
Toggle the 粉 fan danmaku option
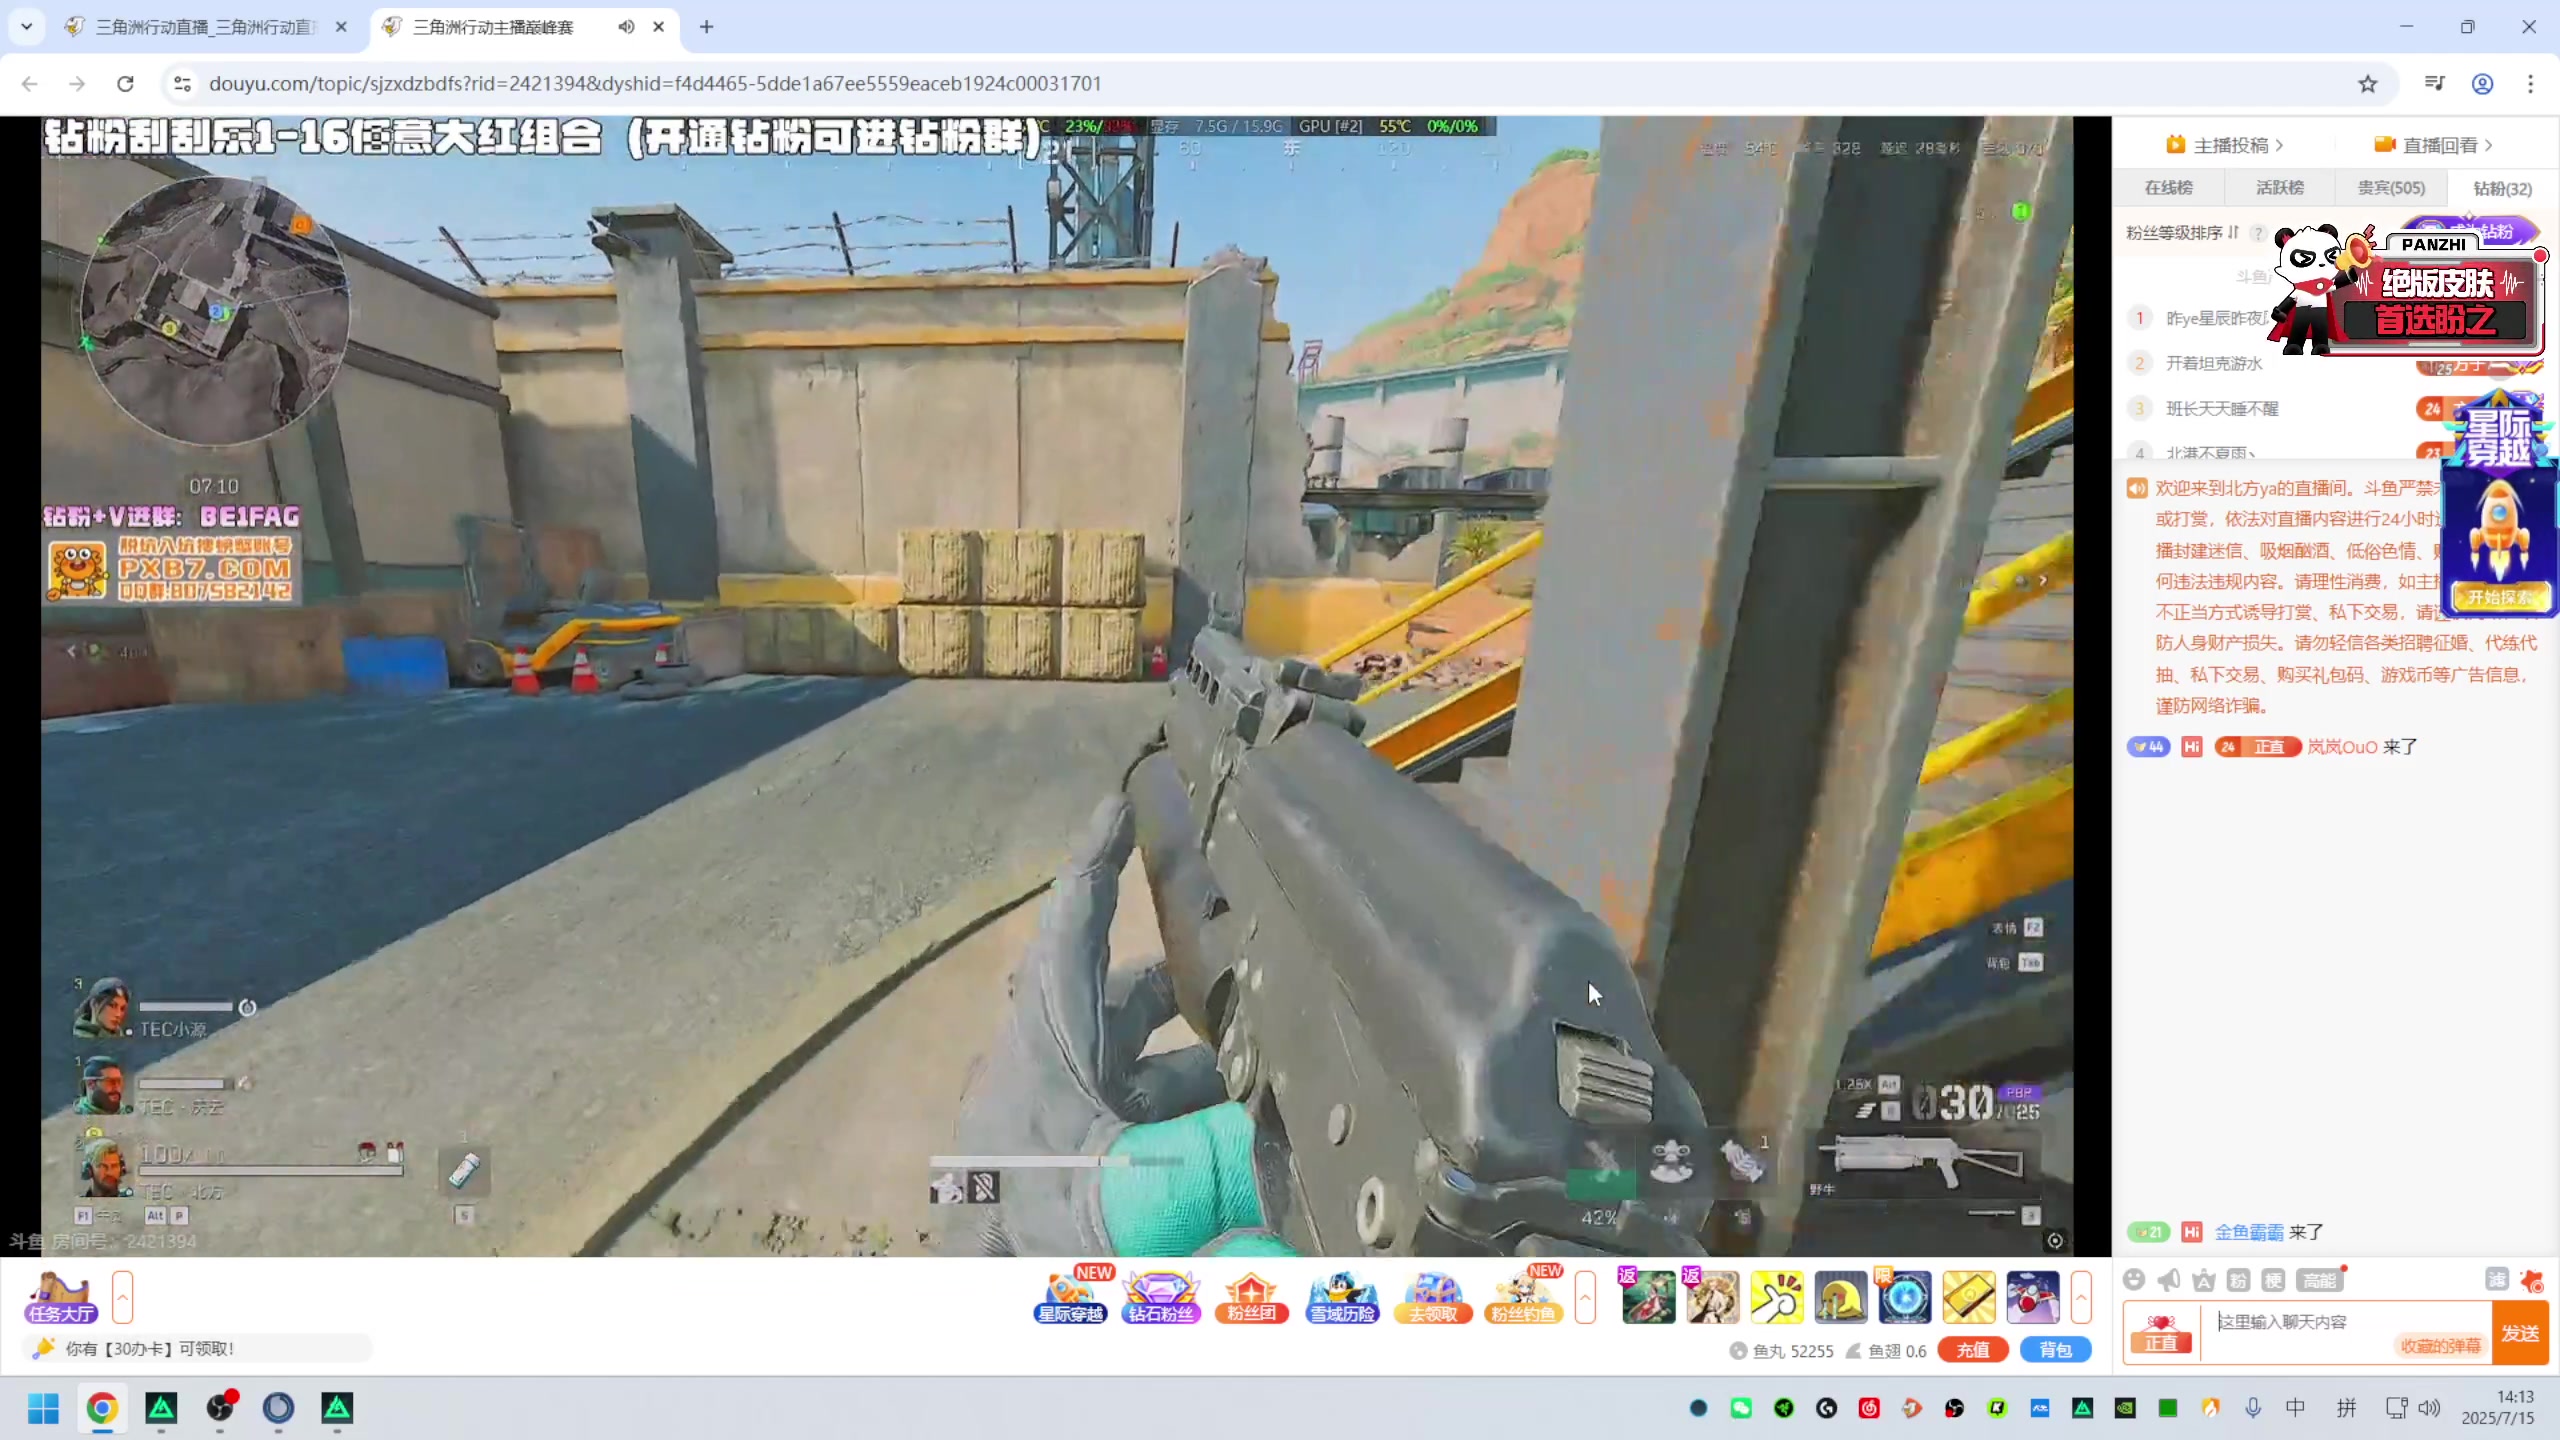click(x=2238, y=1280)
